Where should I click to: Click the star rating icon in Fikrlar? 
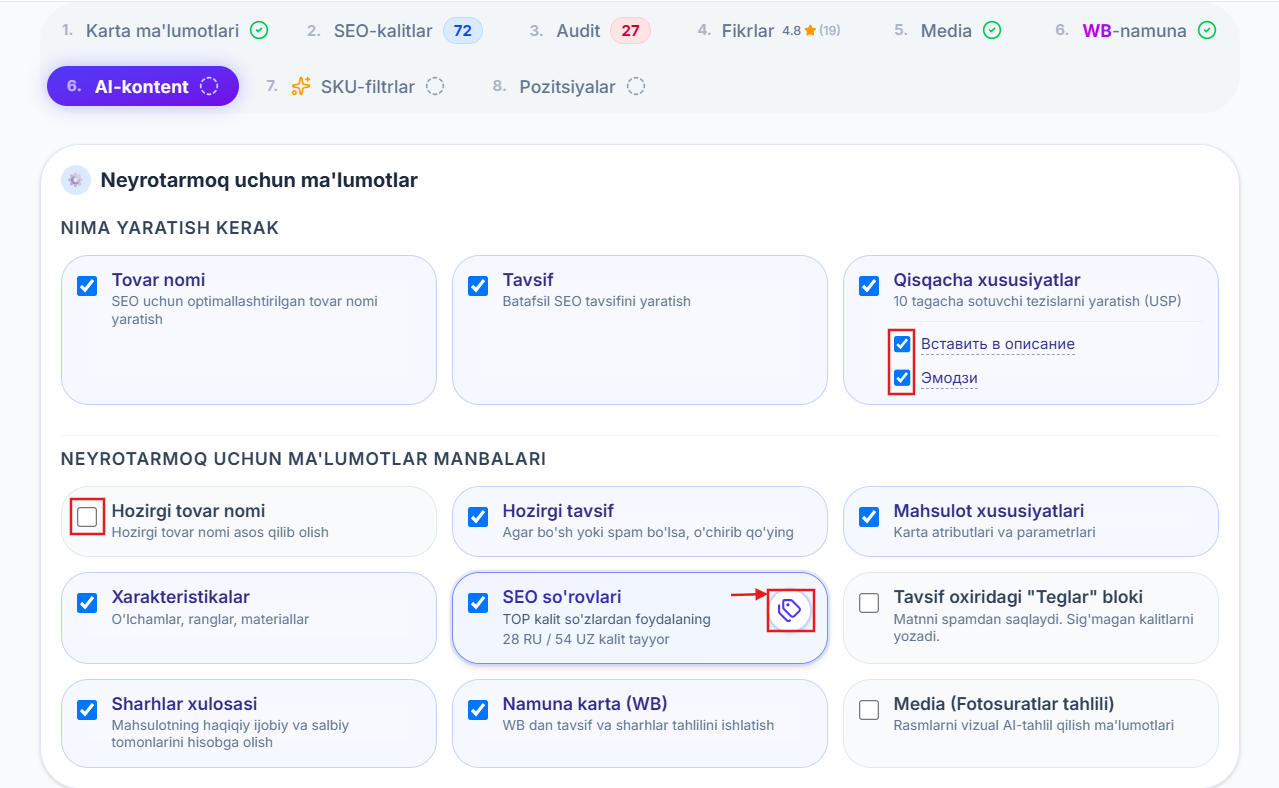tap(810, 31)
